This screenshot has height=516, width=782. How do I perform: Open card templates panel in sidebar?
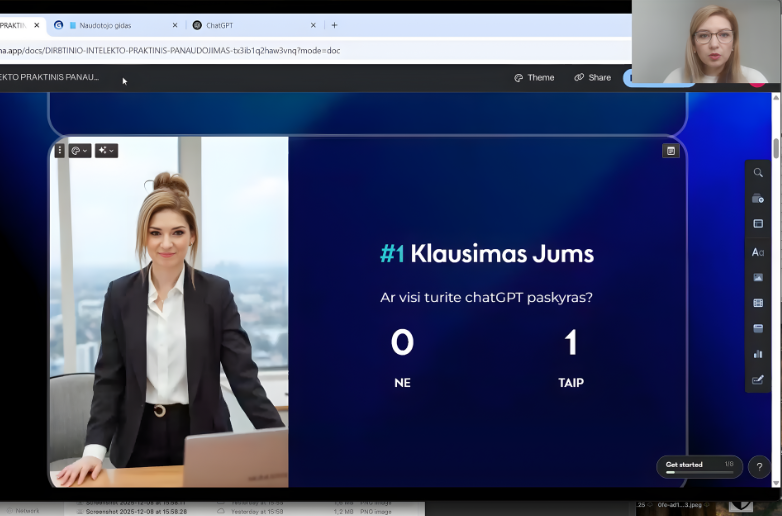(x=758, y=199)
